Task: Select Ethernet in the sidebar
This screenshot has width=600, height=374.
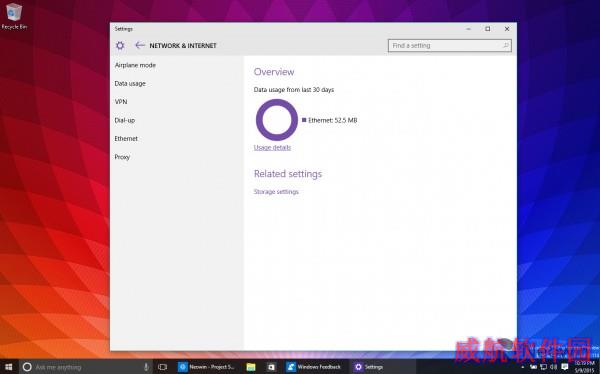Action: click(126, 139)
